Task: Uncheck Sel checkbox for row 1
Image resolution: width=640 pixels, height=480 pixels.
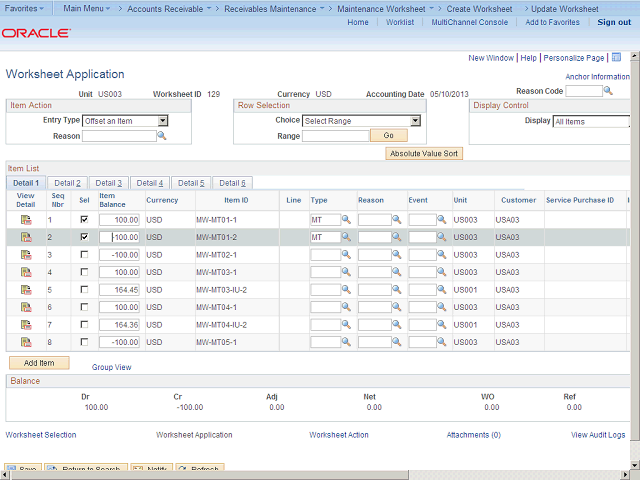Action: coord(84,219)
